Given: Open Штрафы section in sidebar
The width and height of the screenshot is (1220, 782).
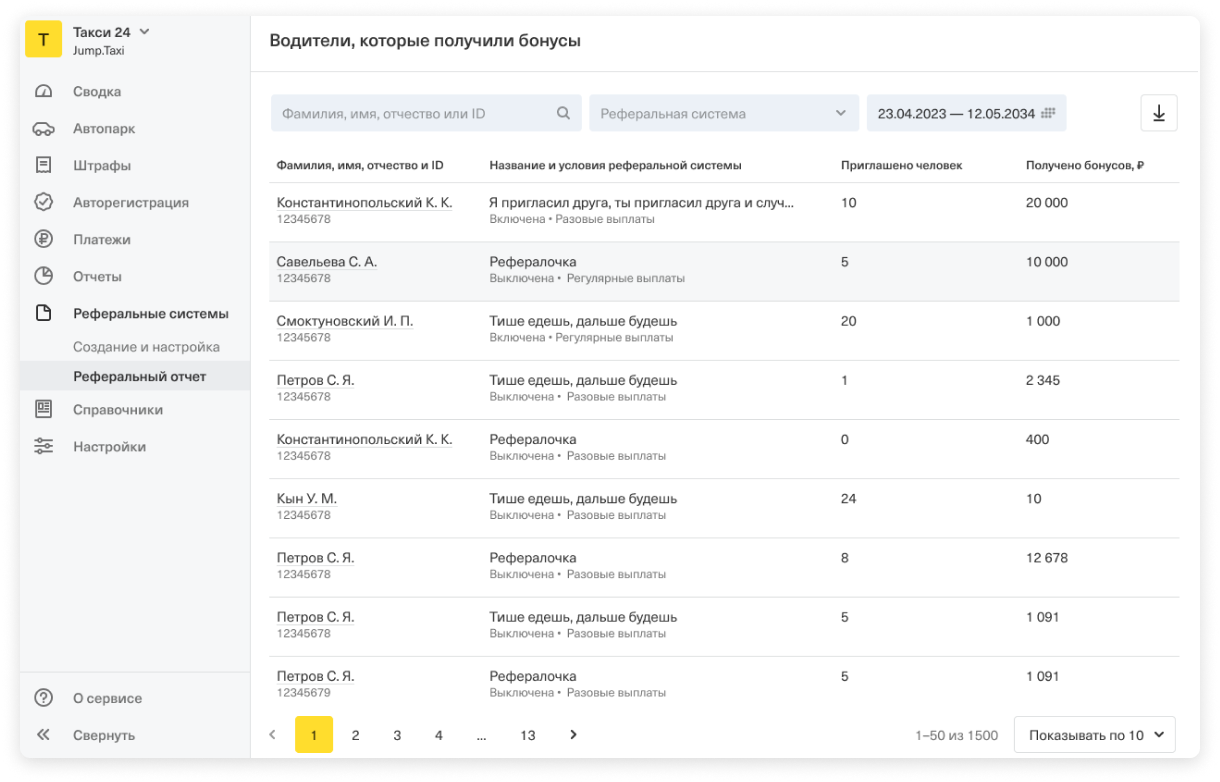Looking at the screenshot, I should click(102, 166).
